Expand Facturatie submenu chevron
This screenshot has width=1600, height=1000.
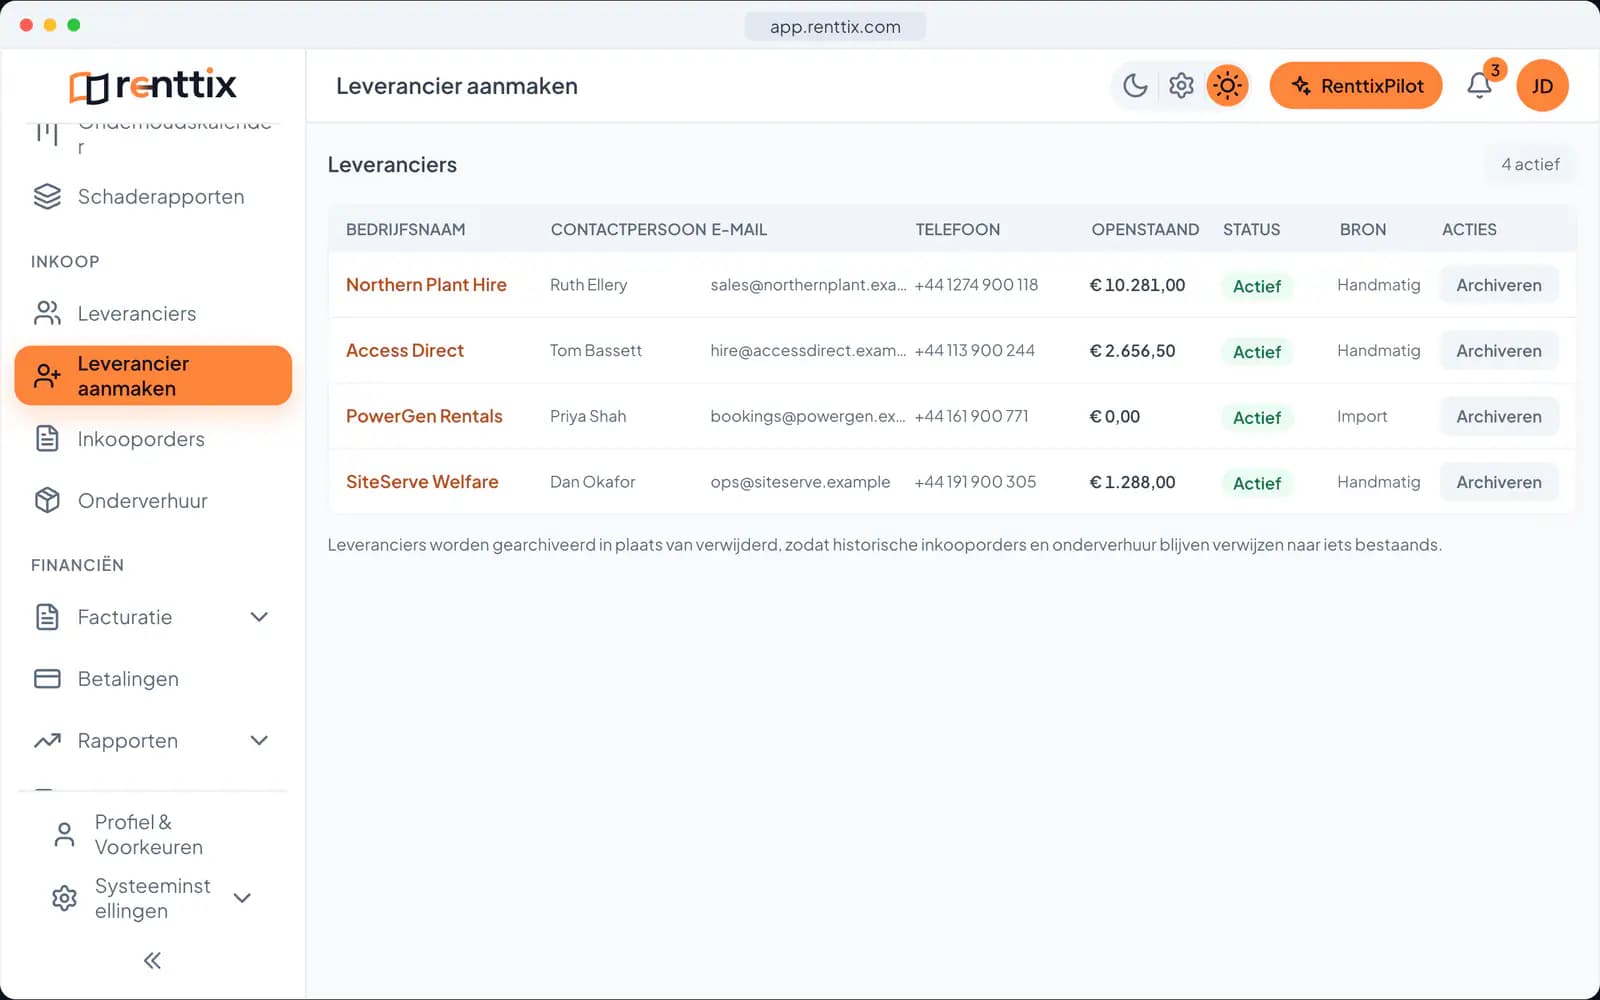coord(259,617)
